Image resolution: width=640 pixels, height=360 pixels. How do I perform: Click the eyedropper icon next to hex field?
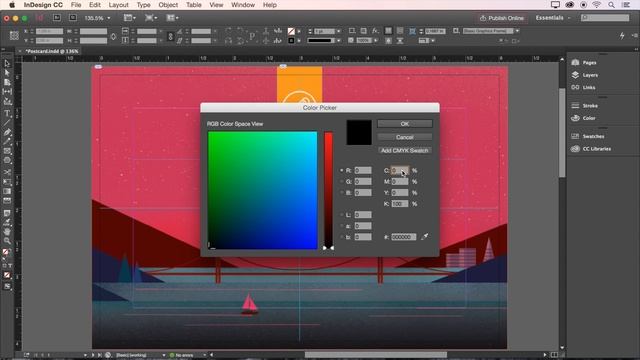click(425, 236)
